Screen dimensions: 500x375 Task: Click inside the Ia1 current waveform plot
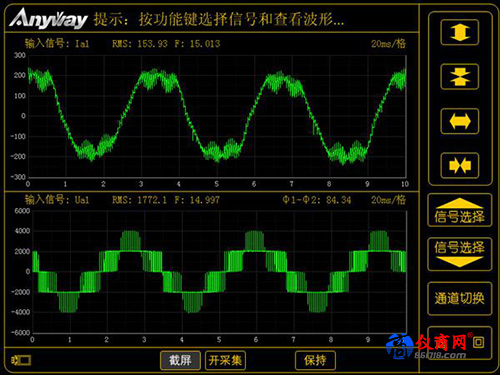217,116
